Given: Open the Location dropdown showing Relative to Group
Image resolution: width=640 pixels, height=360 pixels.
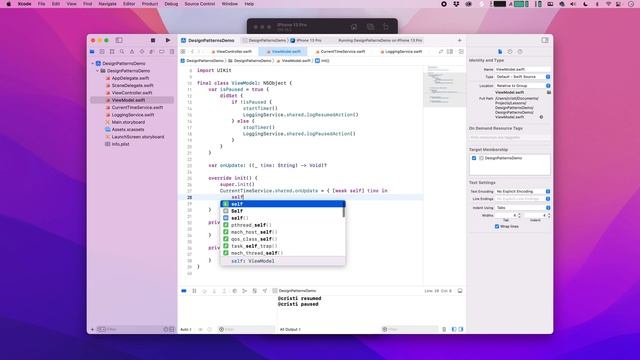Looking at the screenshot, I should coord(523,86).
